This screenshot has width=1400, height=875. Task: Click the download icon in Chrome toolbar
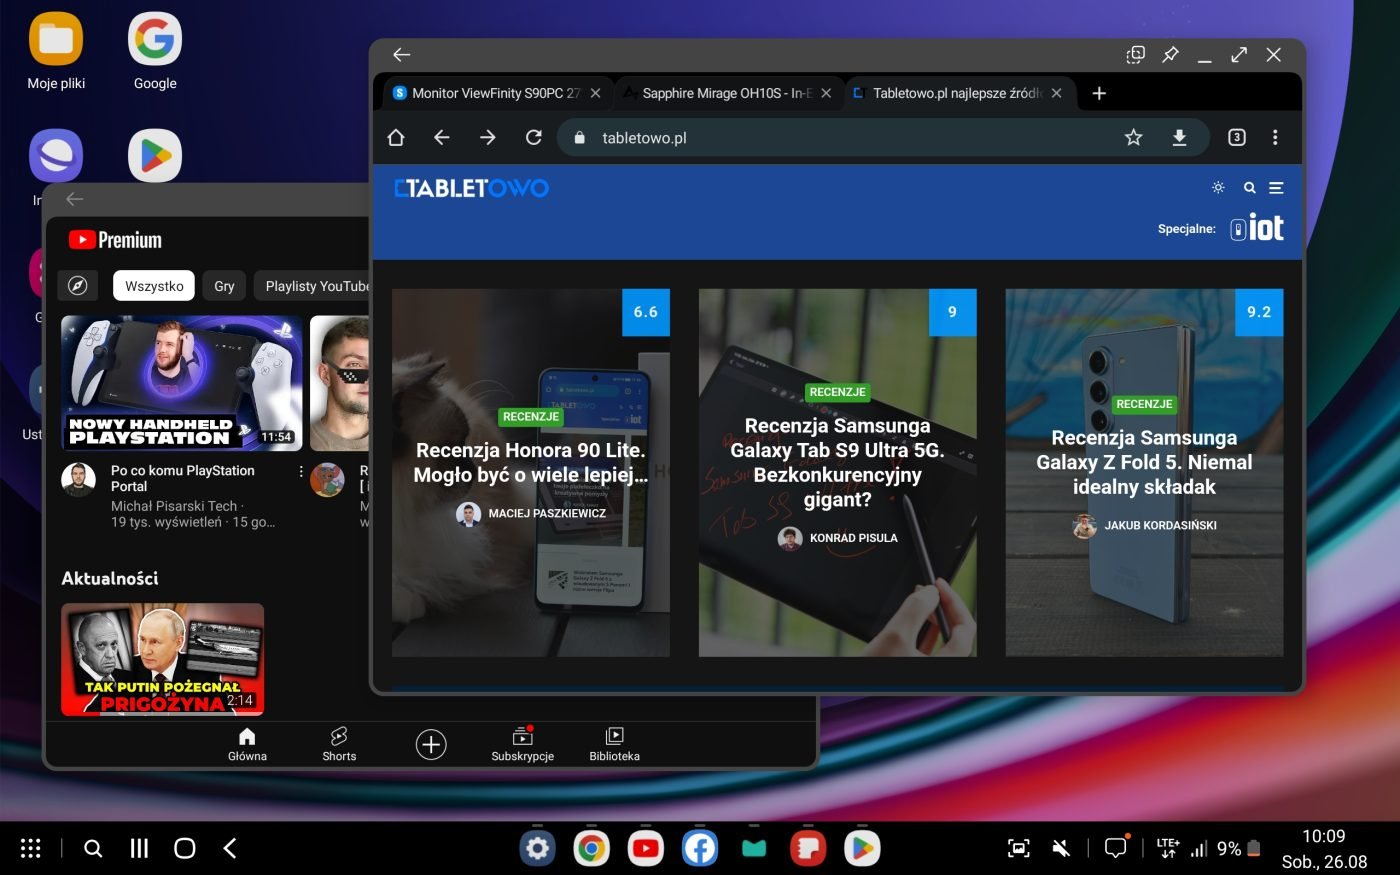[x=1180, y=138]
